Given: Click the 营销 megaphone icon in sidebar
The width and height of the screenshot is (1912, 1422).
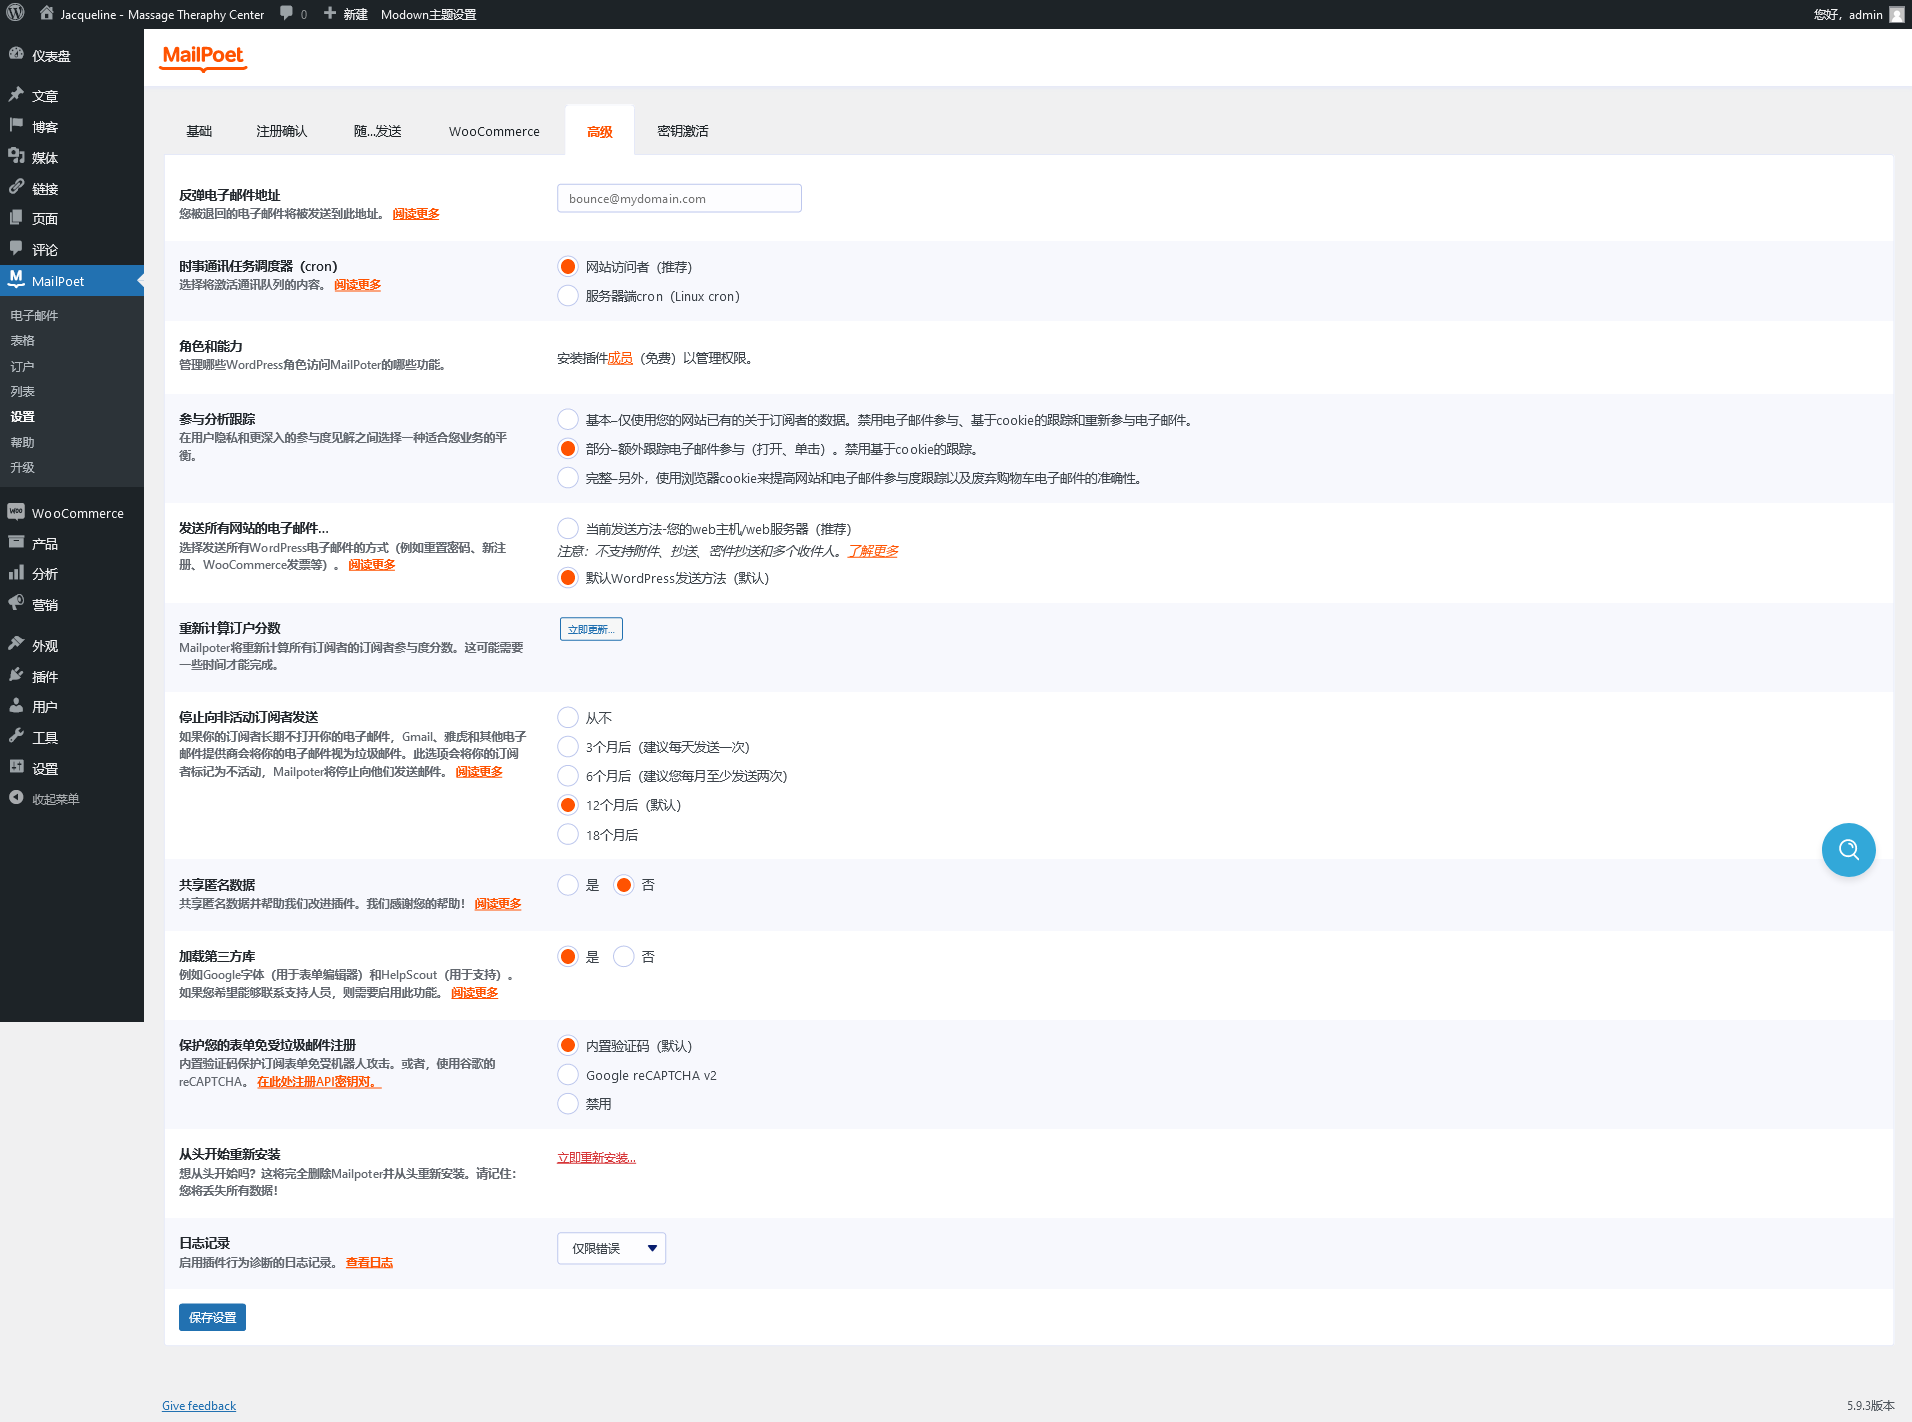Looking at the screenshot, I should coord(16,604).
